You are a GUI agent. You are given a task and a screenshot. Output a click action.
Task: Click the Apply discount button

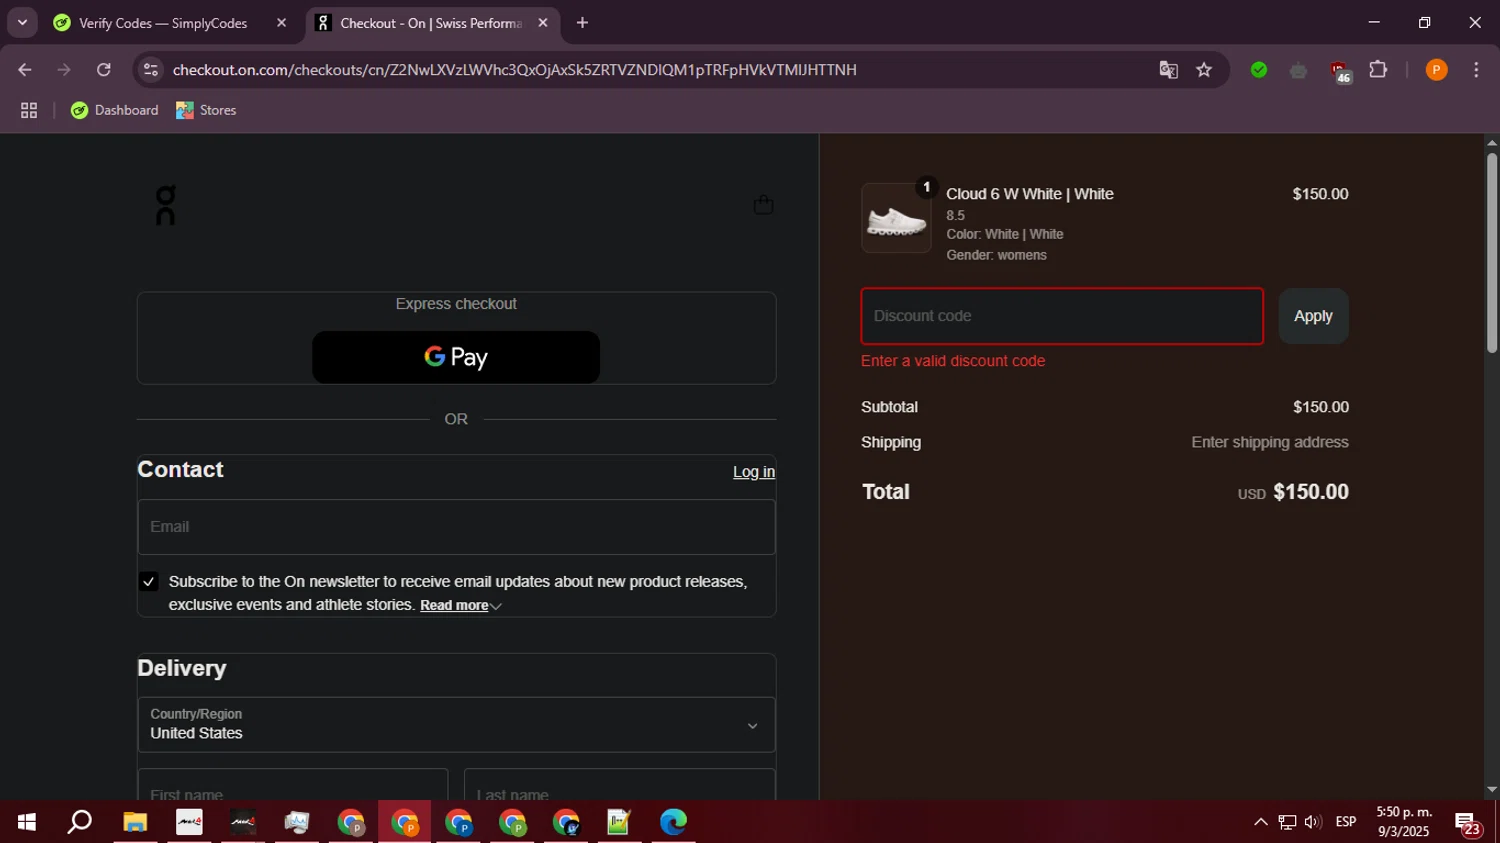[1313, 316]
